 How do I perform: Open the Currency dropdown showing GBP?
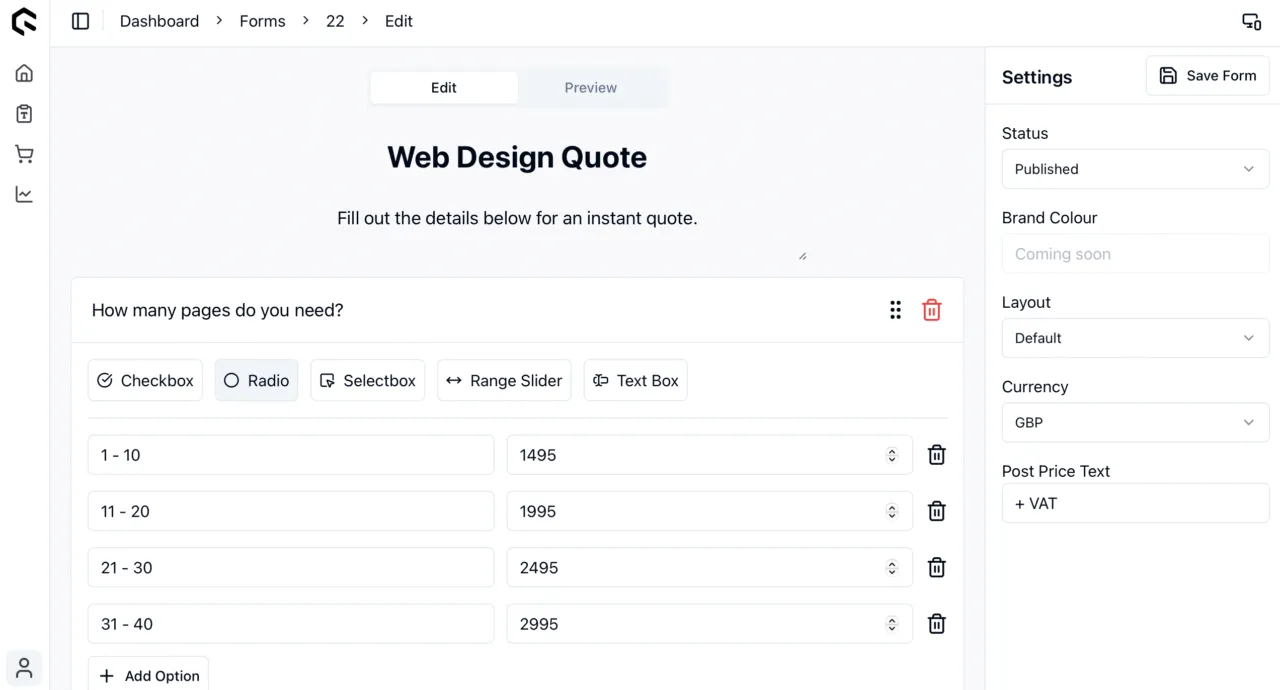[x=1135, y=422]
